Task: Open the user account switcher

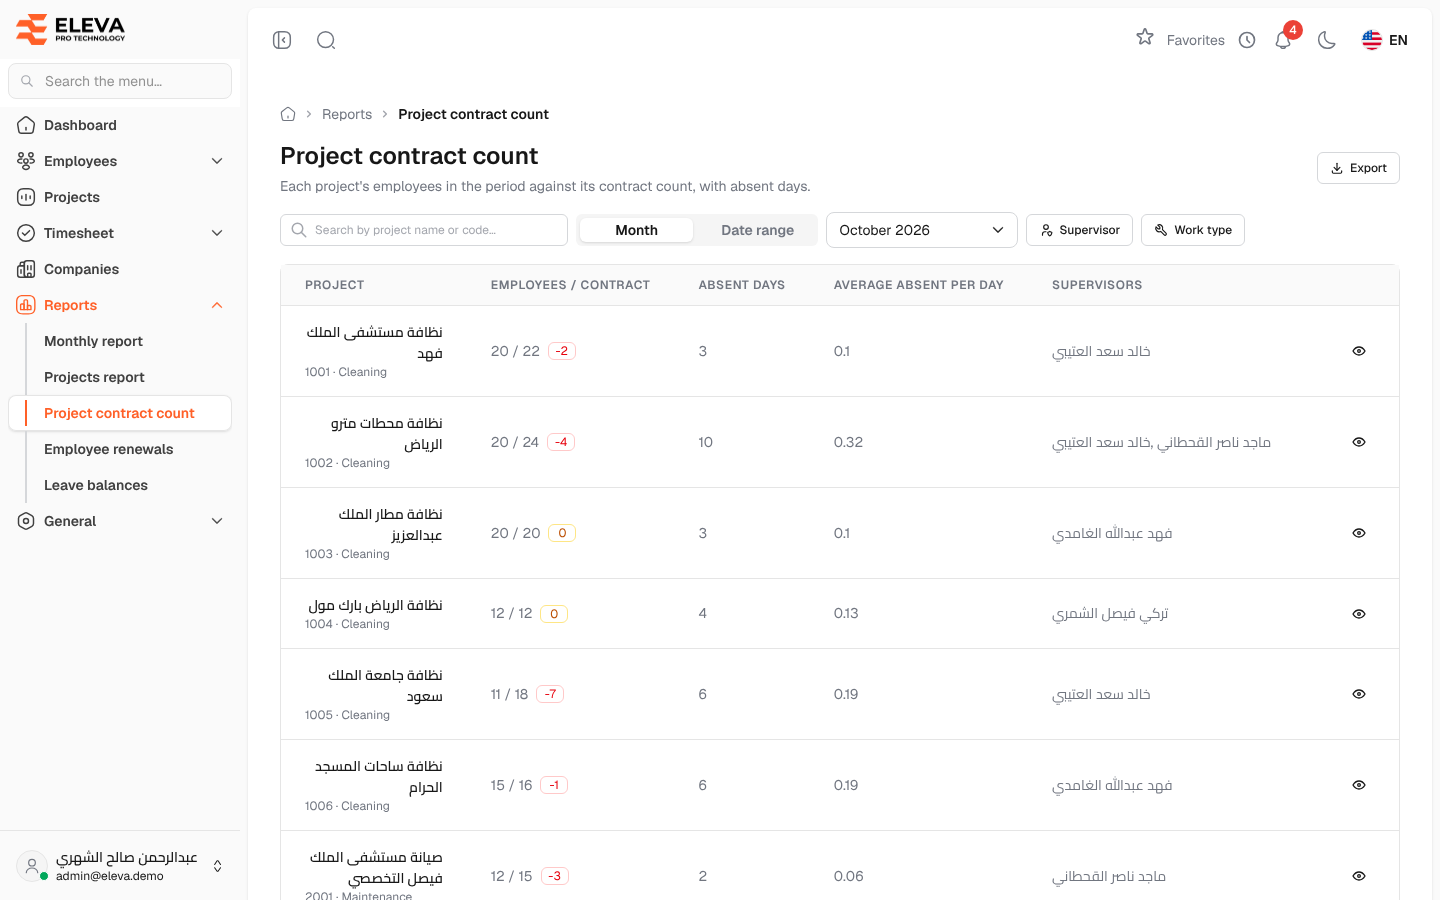Action: coord(120,866)
